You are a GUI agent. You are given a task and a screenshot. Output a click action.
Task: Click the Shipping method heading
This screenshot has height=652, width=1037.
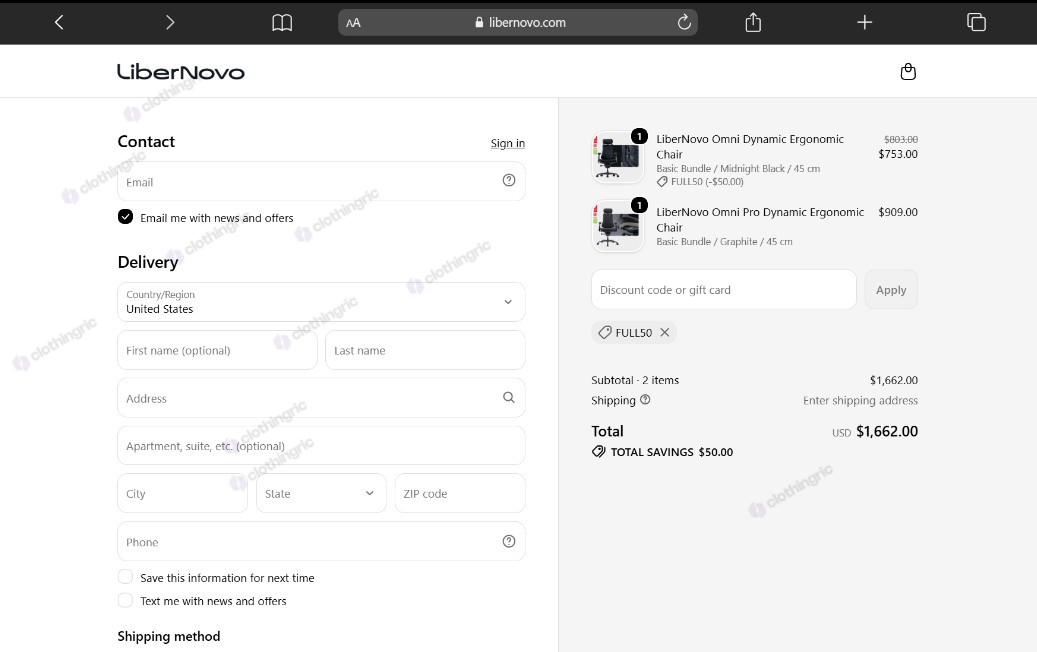pos(169,636)
